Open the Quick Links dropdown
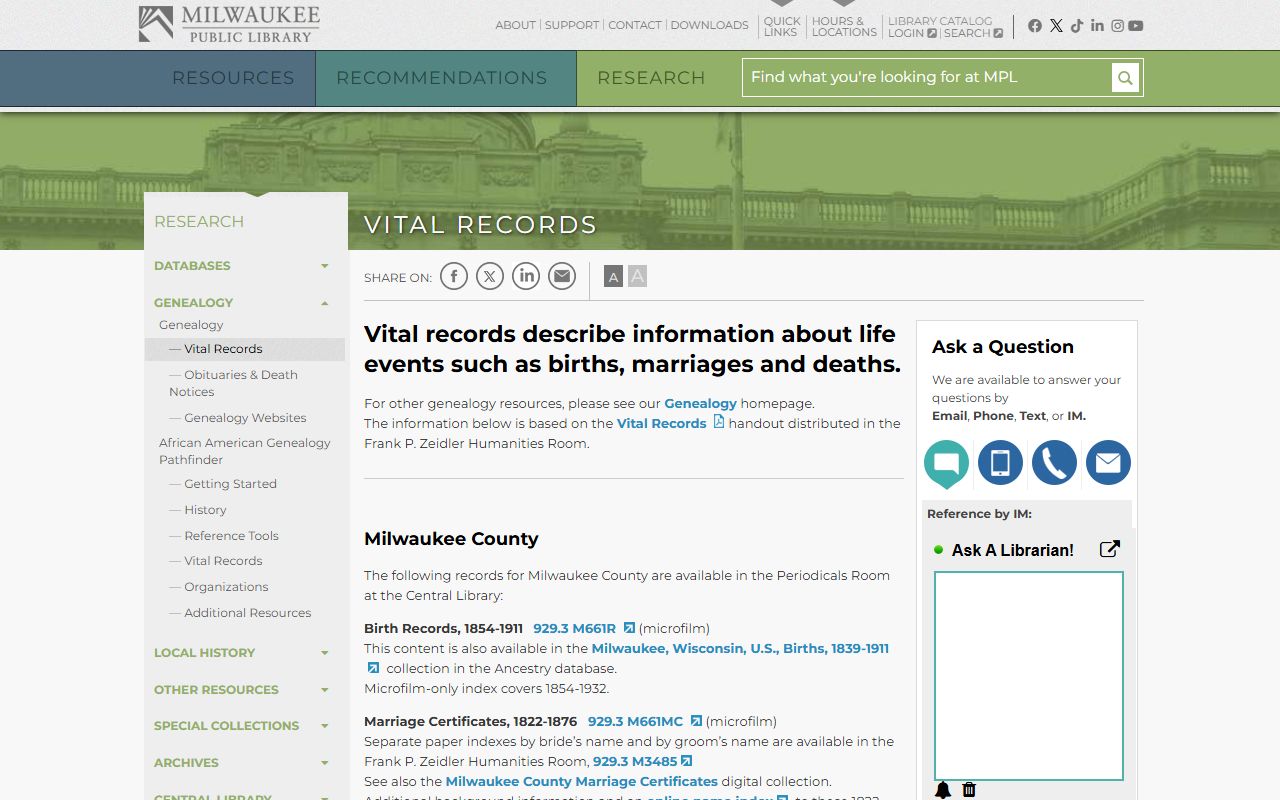 [782, 26]
